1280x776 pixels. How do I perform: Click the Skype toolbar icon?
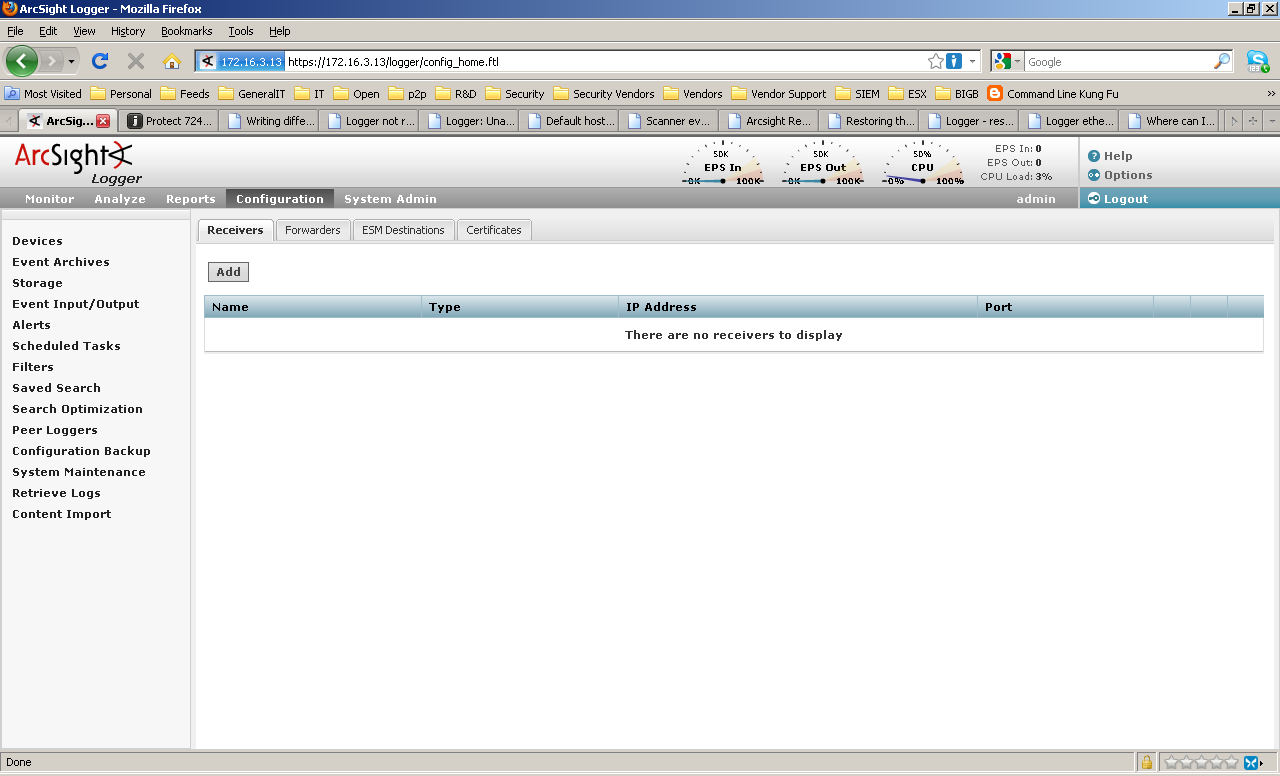click(x=1258, y=61)
